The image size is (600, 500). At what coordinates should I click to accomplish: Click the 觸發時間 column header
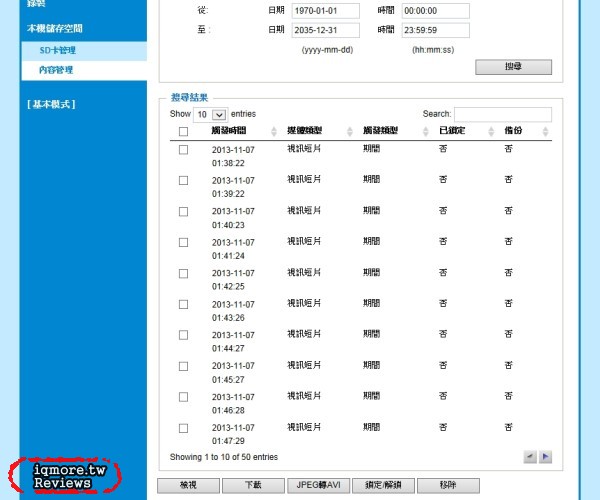tap(229, 131)
